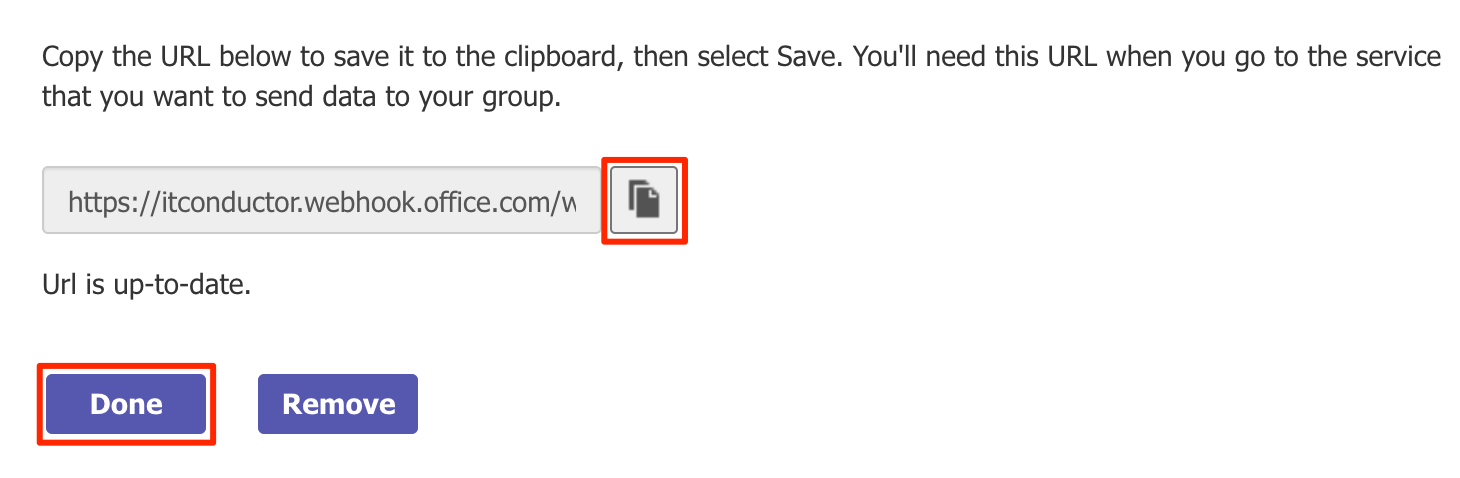Click the Remove button
Image resolution: width=1460 pixels, height=478 pixels.
tap(338, 404)
